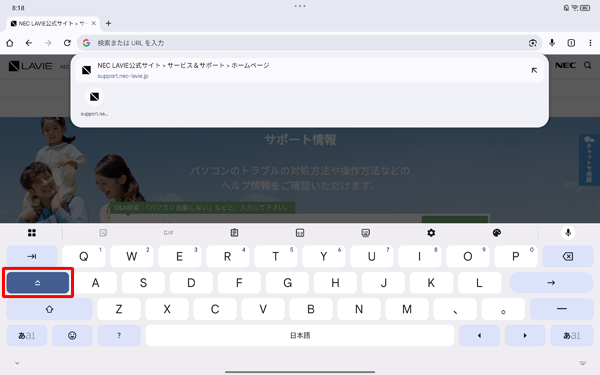
Task: Tap the Q key
Action: click(83, 256)
